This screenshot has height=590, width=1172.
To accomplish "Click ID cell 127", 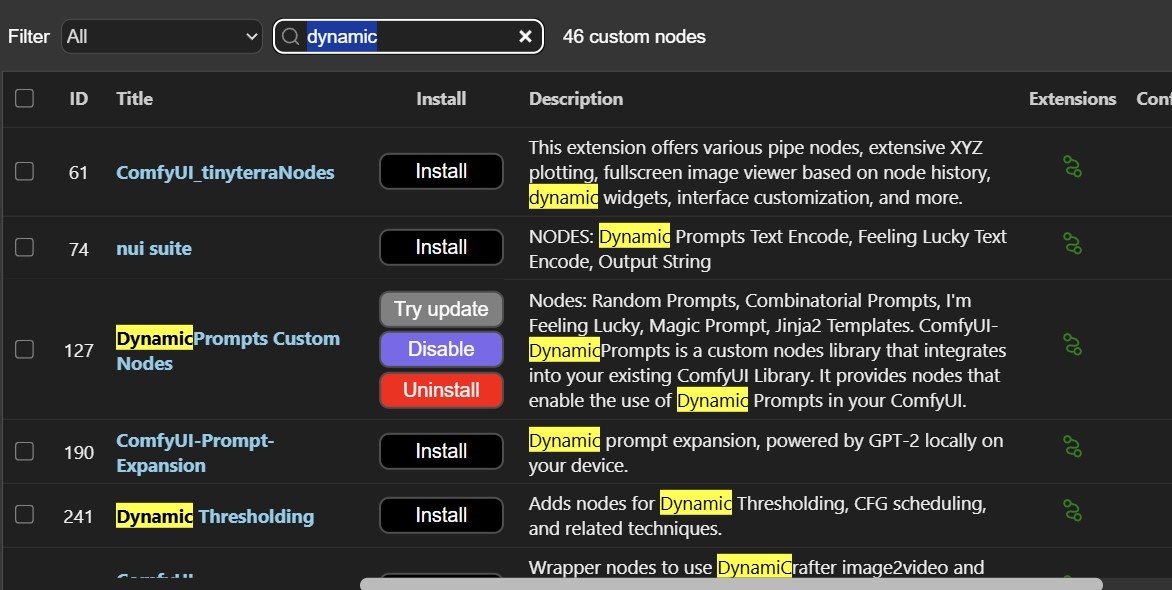I will (78, 350).
